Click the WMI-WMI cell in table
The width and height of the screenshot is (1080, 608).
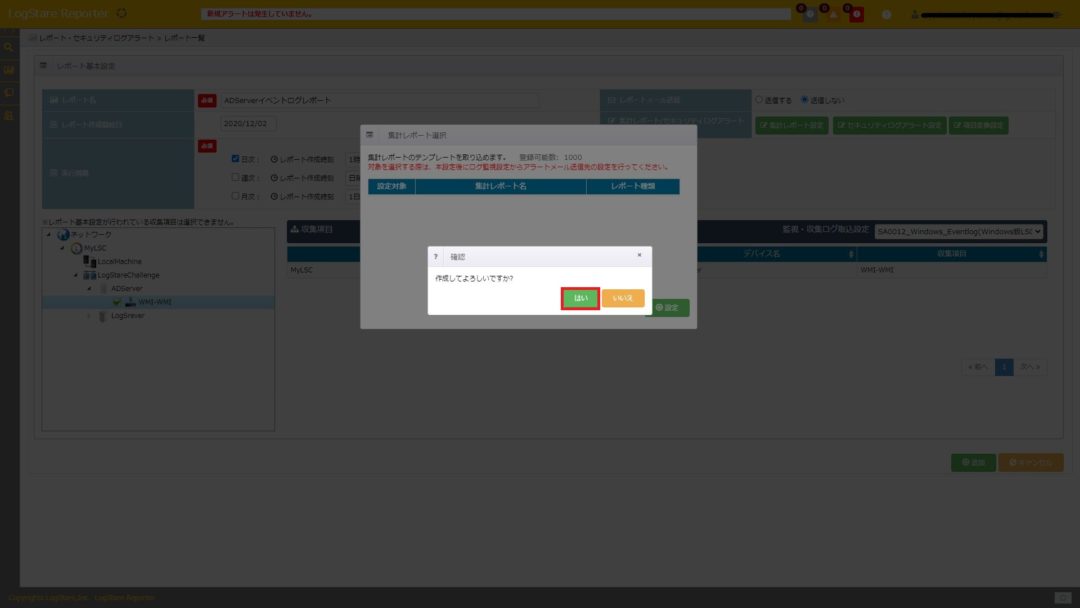877,270
